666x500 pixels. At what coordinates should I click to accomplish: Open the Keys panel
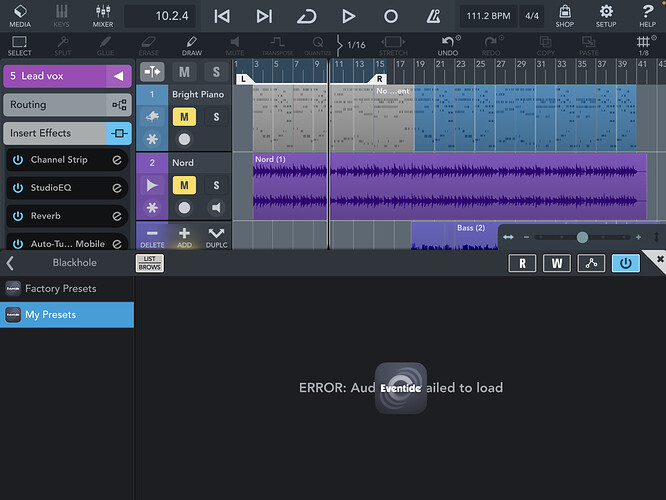61,16
